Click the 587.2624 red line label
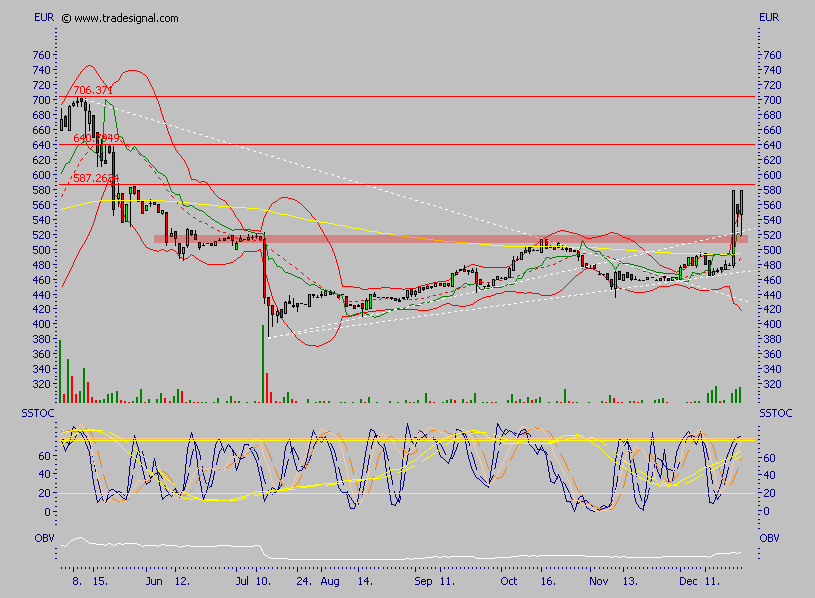The image size is (815, 598). [x=95, y=180]
